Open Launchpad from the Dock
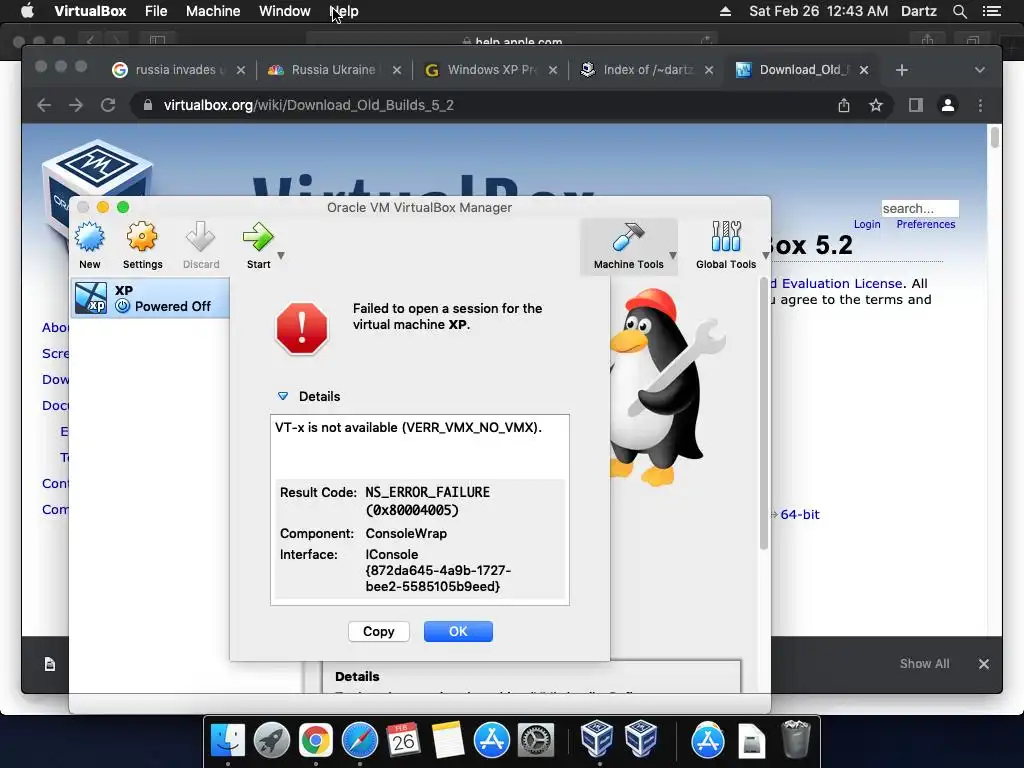1024x768 pixels. point(272,740)
